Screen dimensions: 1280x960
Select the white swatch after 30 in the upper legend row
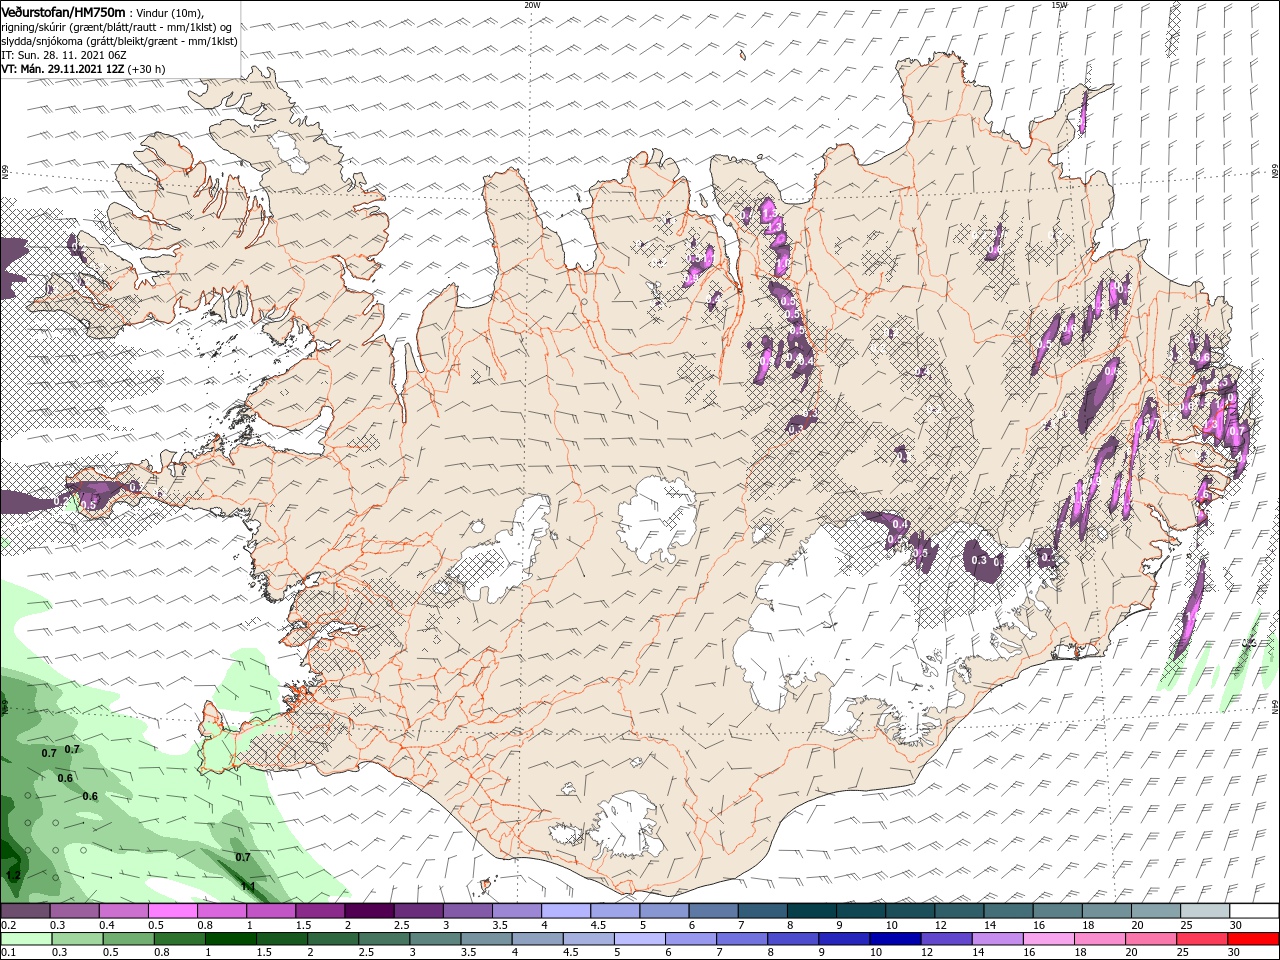pyautogui.click(x=1253, y=910)
